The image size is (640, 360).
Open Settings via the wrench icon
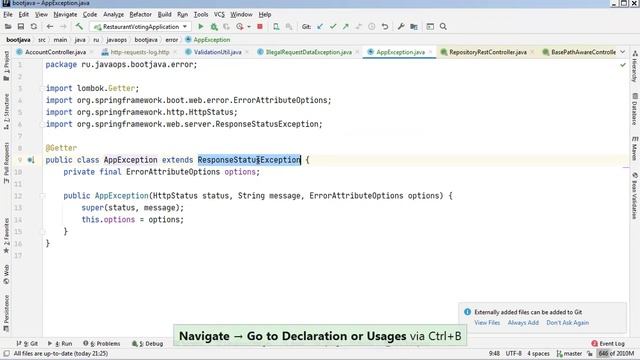pyautogui.click(x=401, y=27)
